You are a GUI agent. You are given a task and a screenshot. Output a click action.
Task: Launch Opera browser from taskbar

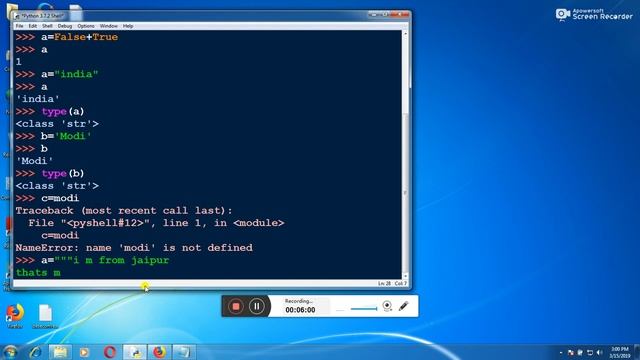109,352
